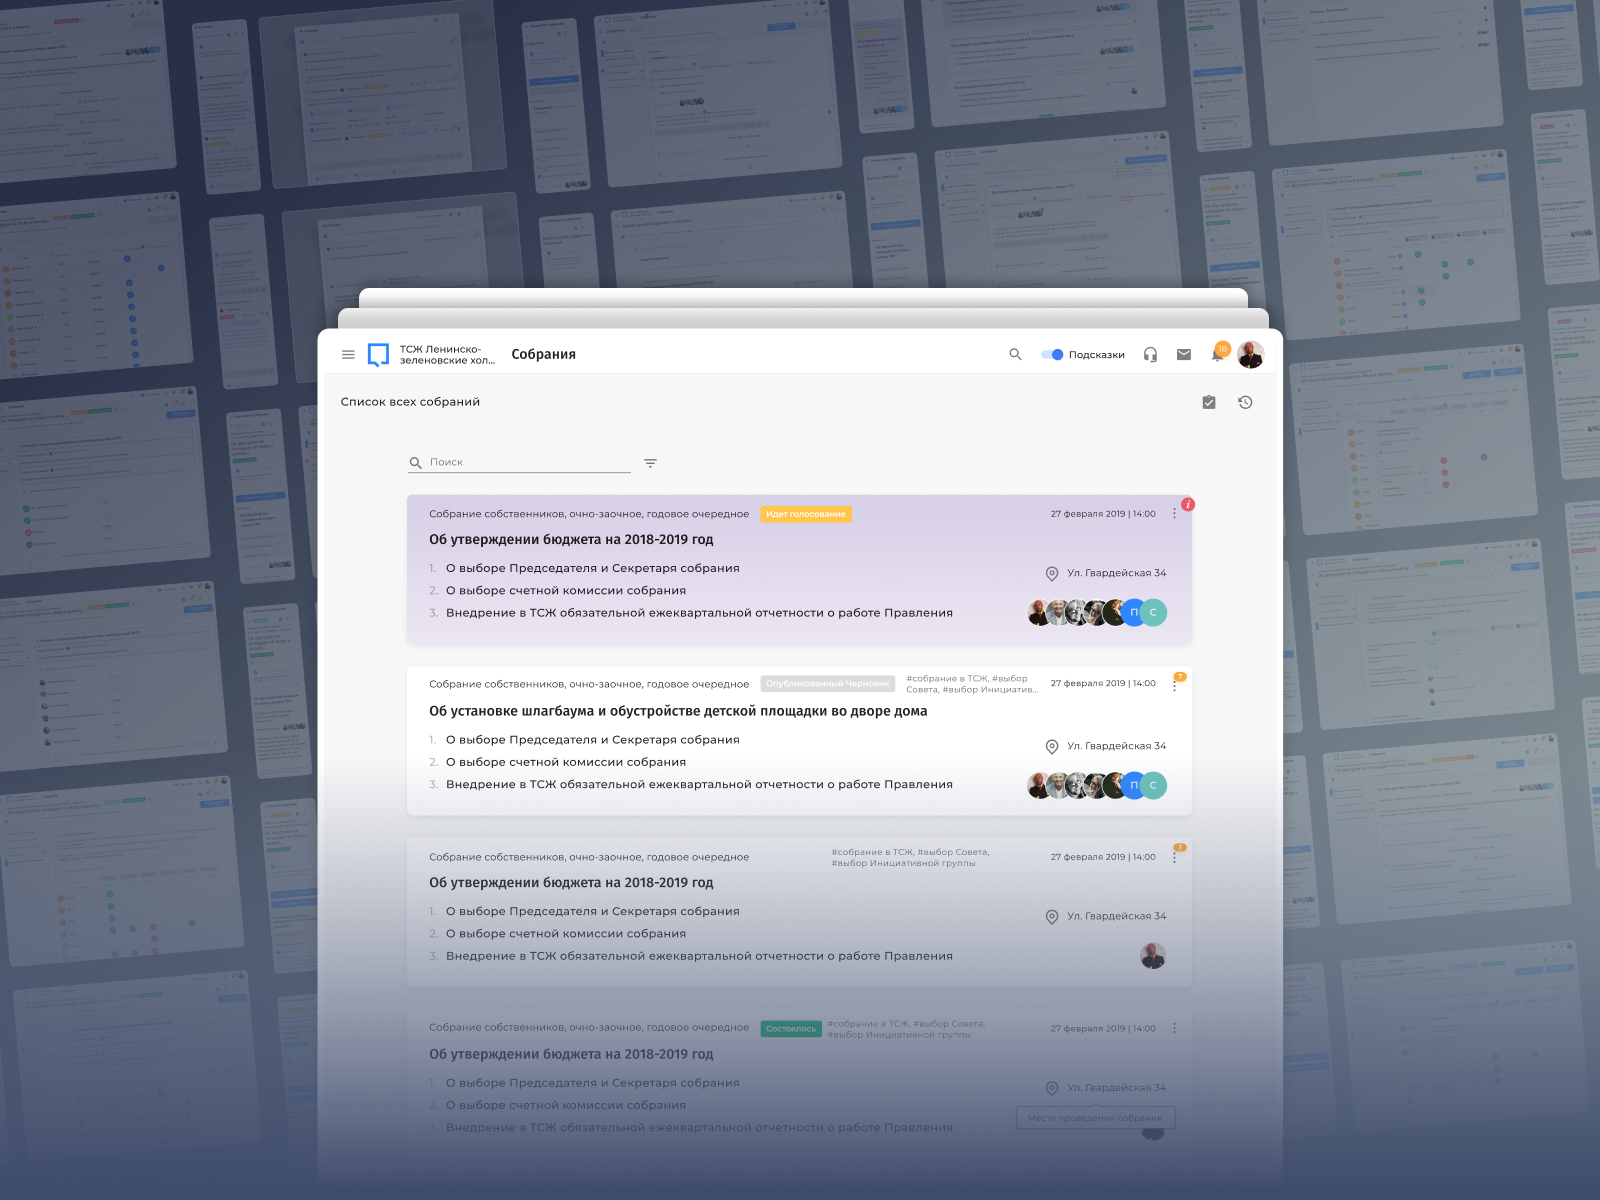The image size is (1600, 1200).
Task: Click the red info badge on voting card
Action: click(1188, 504)
